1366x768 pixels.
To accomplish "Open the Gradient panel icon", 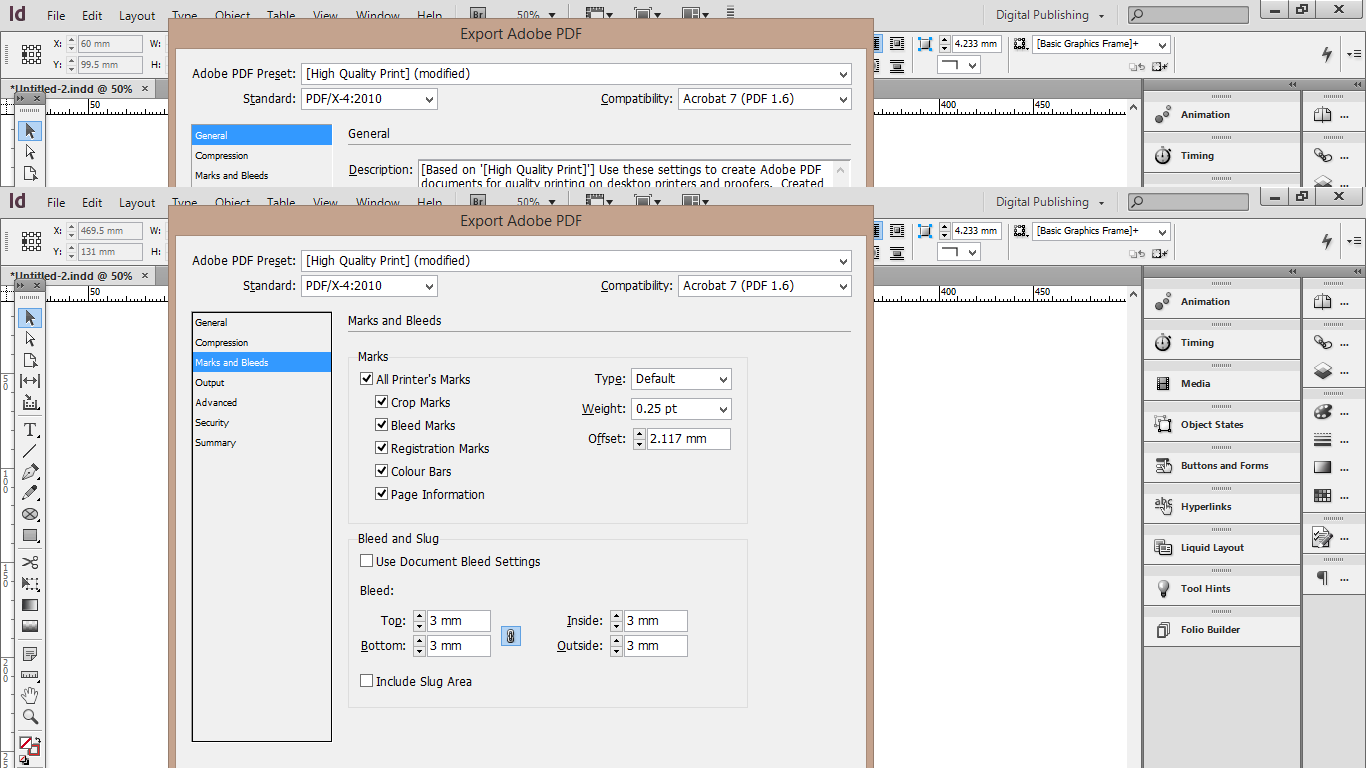I will tap(1323, 467).
